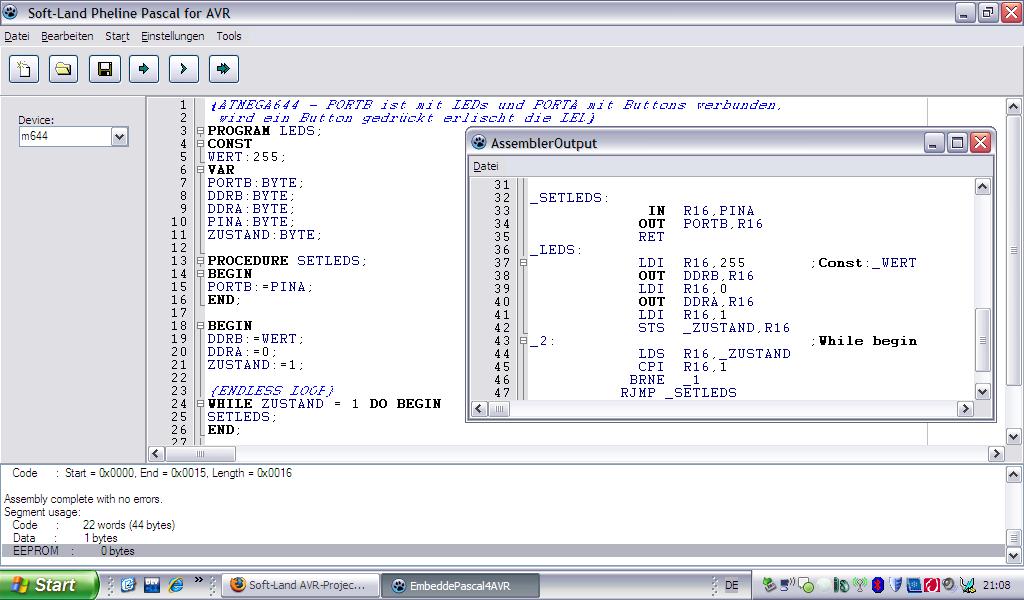Click AssemblerOutput scroll right arrow

coord(965,409)
